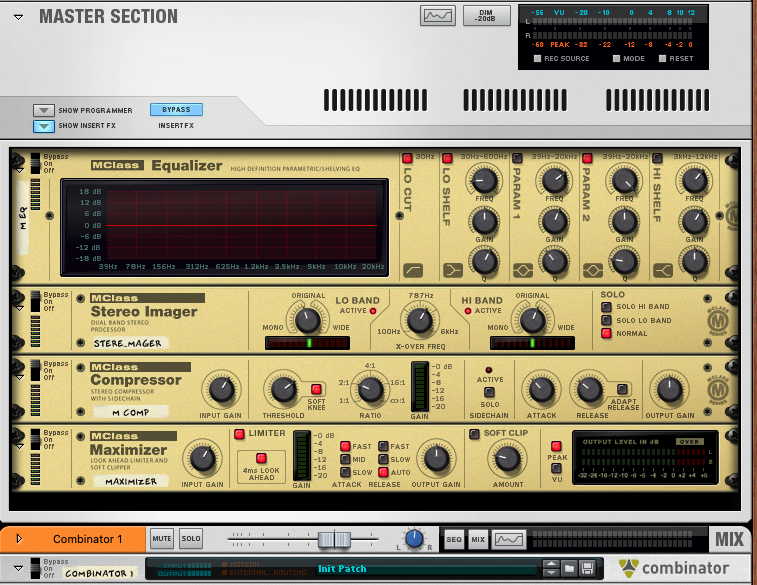757x585 pixels.
Task: Click the Init Patch name display
Action: pos(427,569)
